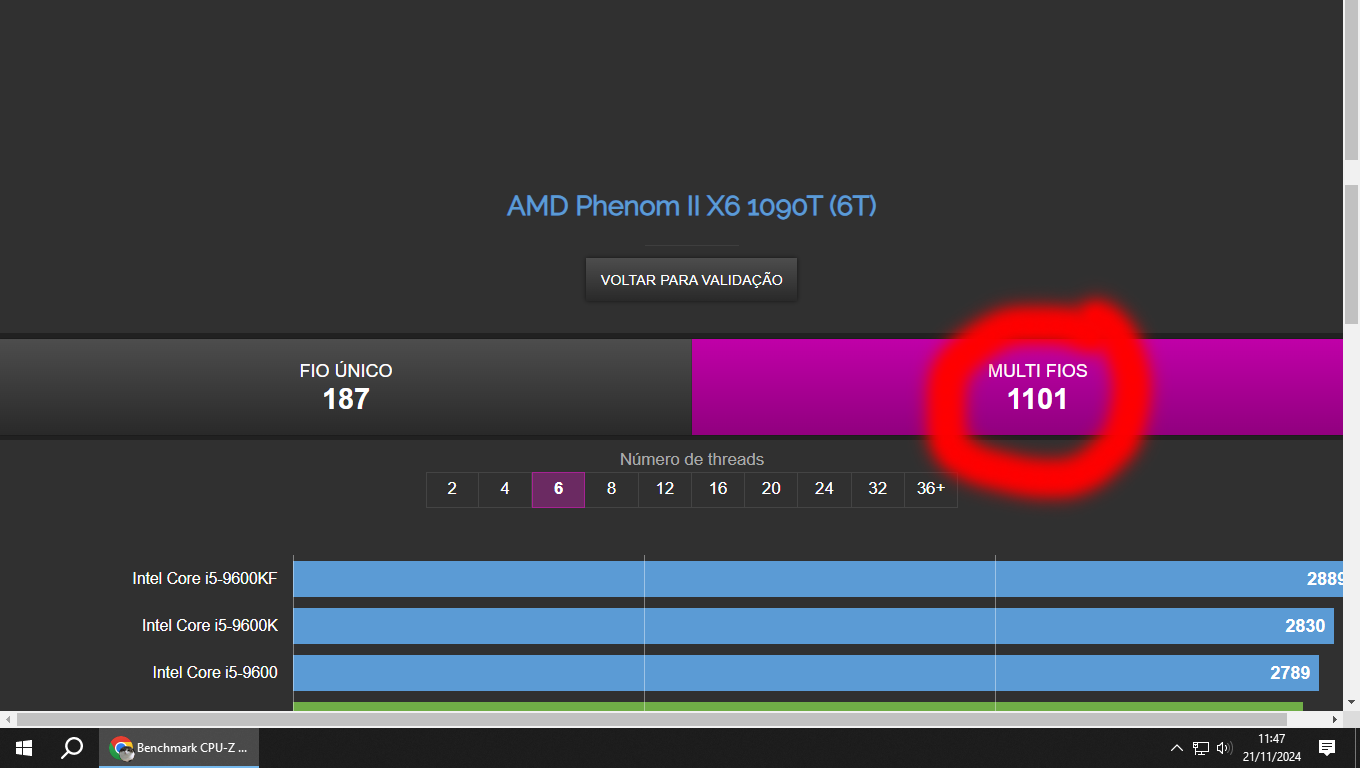This screenshot has width=1360, height=768.
Task: Select 2 threads
Action: (452, 489)
